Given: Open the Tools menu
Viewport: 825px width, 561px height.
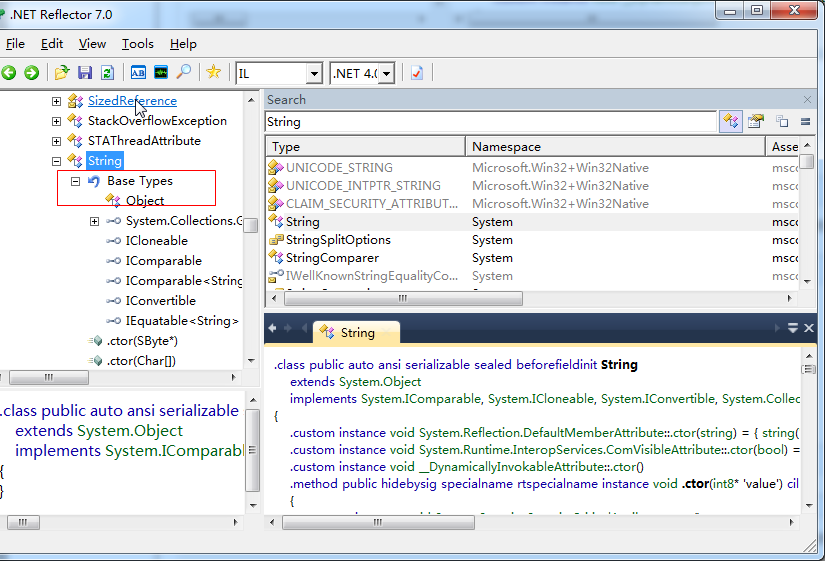Looking at the screenshot, I should tap(138, 44).
